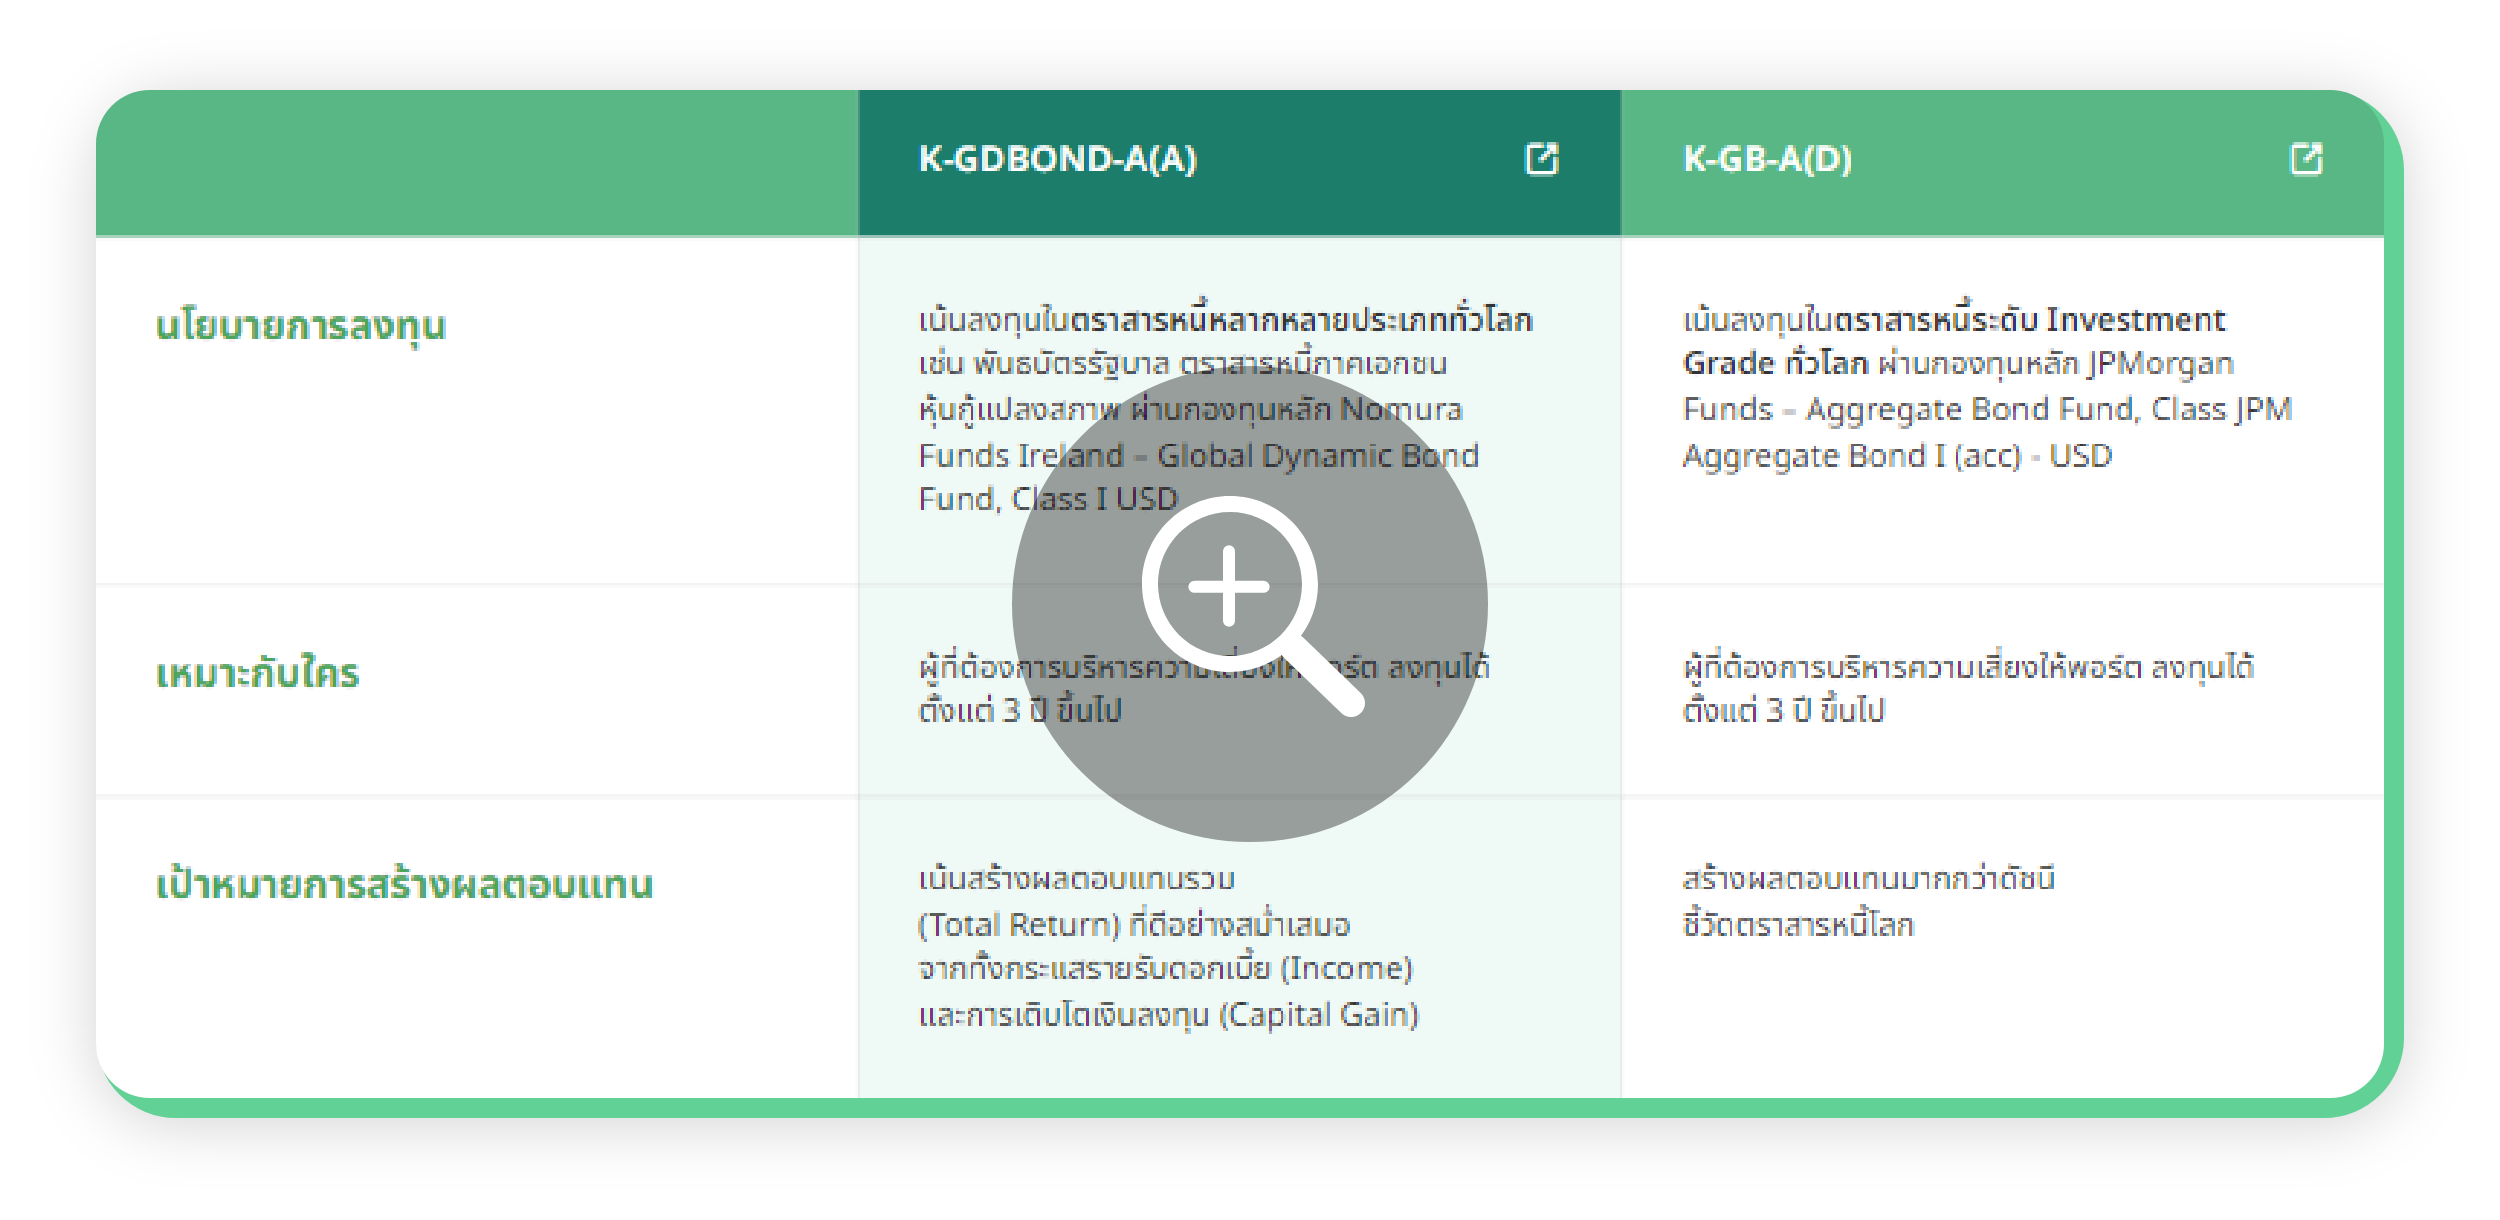Open K-GDBOND-A(A) external link icon
Image resolution: width=2500 pixels, height=1220 pixels.
coord(1541,159)
